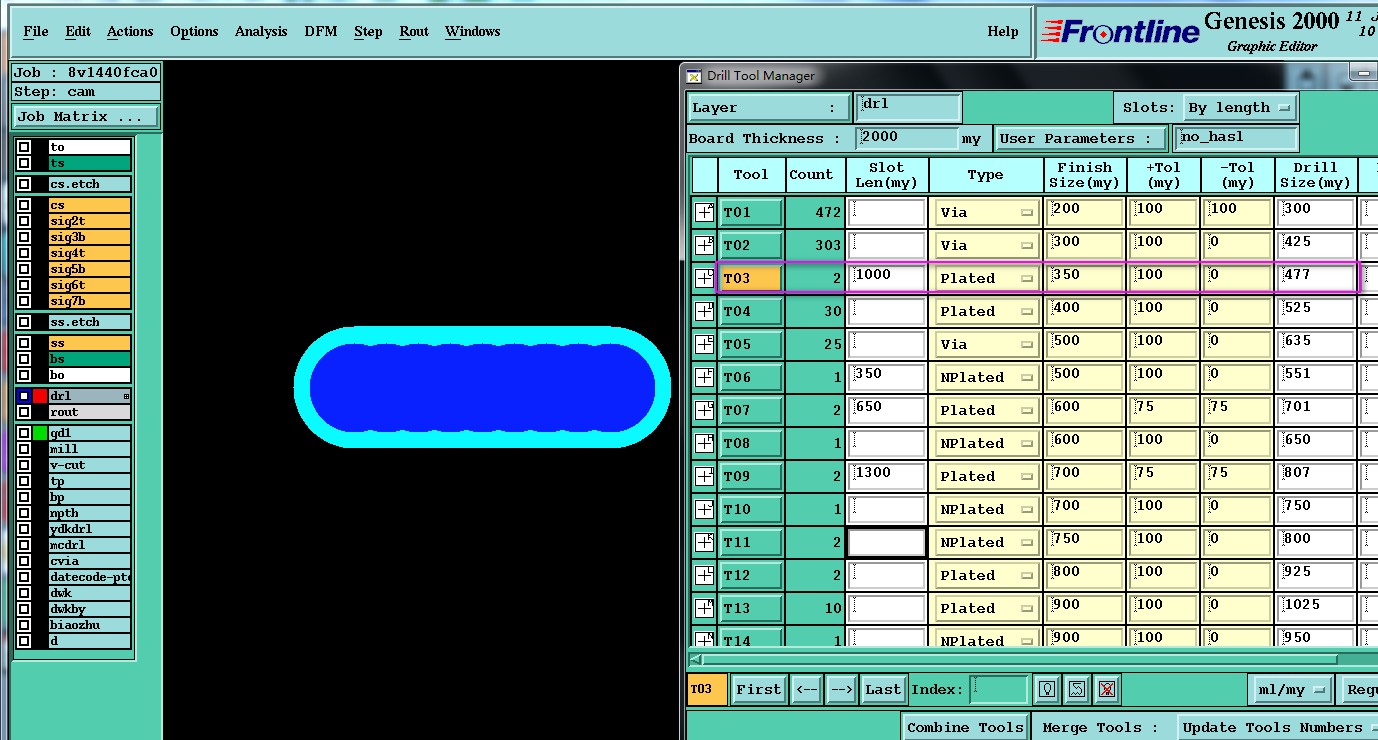Click the Index input field
The width and height of the screenshot is (1378, 740).
click(x=999, y=689)
